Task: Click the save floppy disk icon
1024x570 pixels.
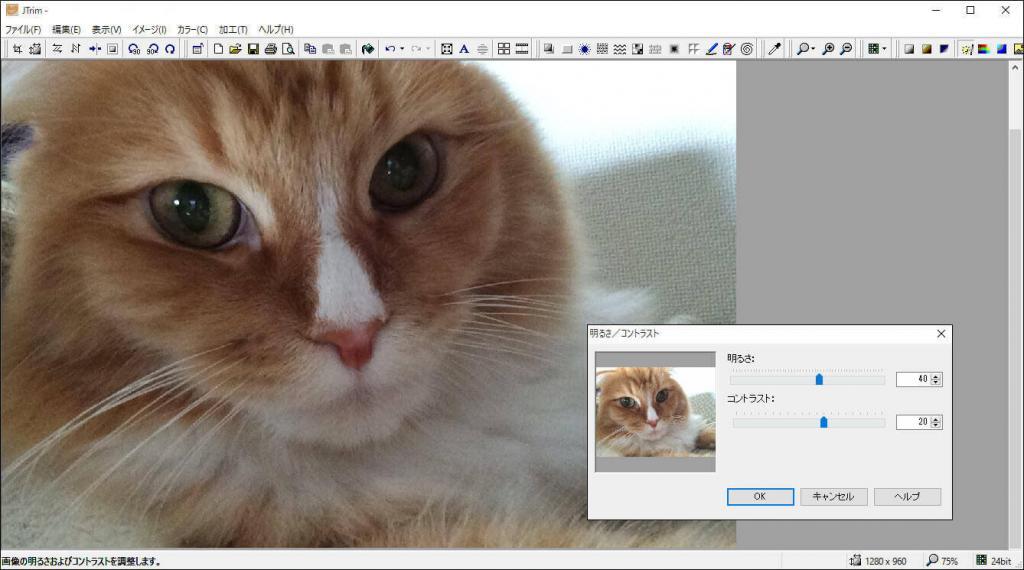Action: (253, 49)
